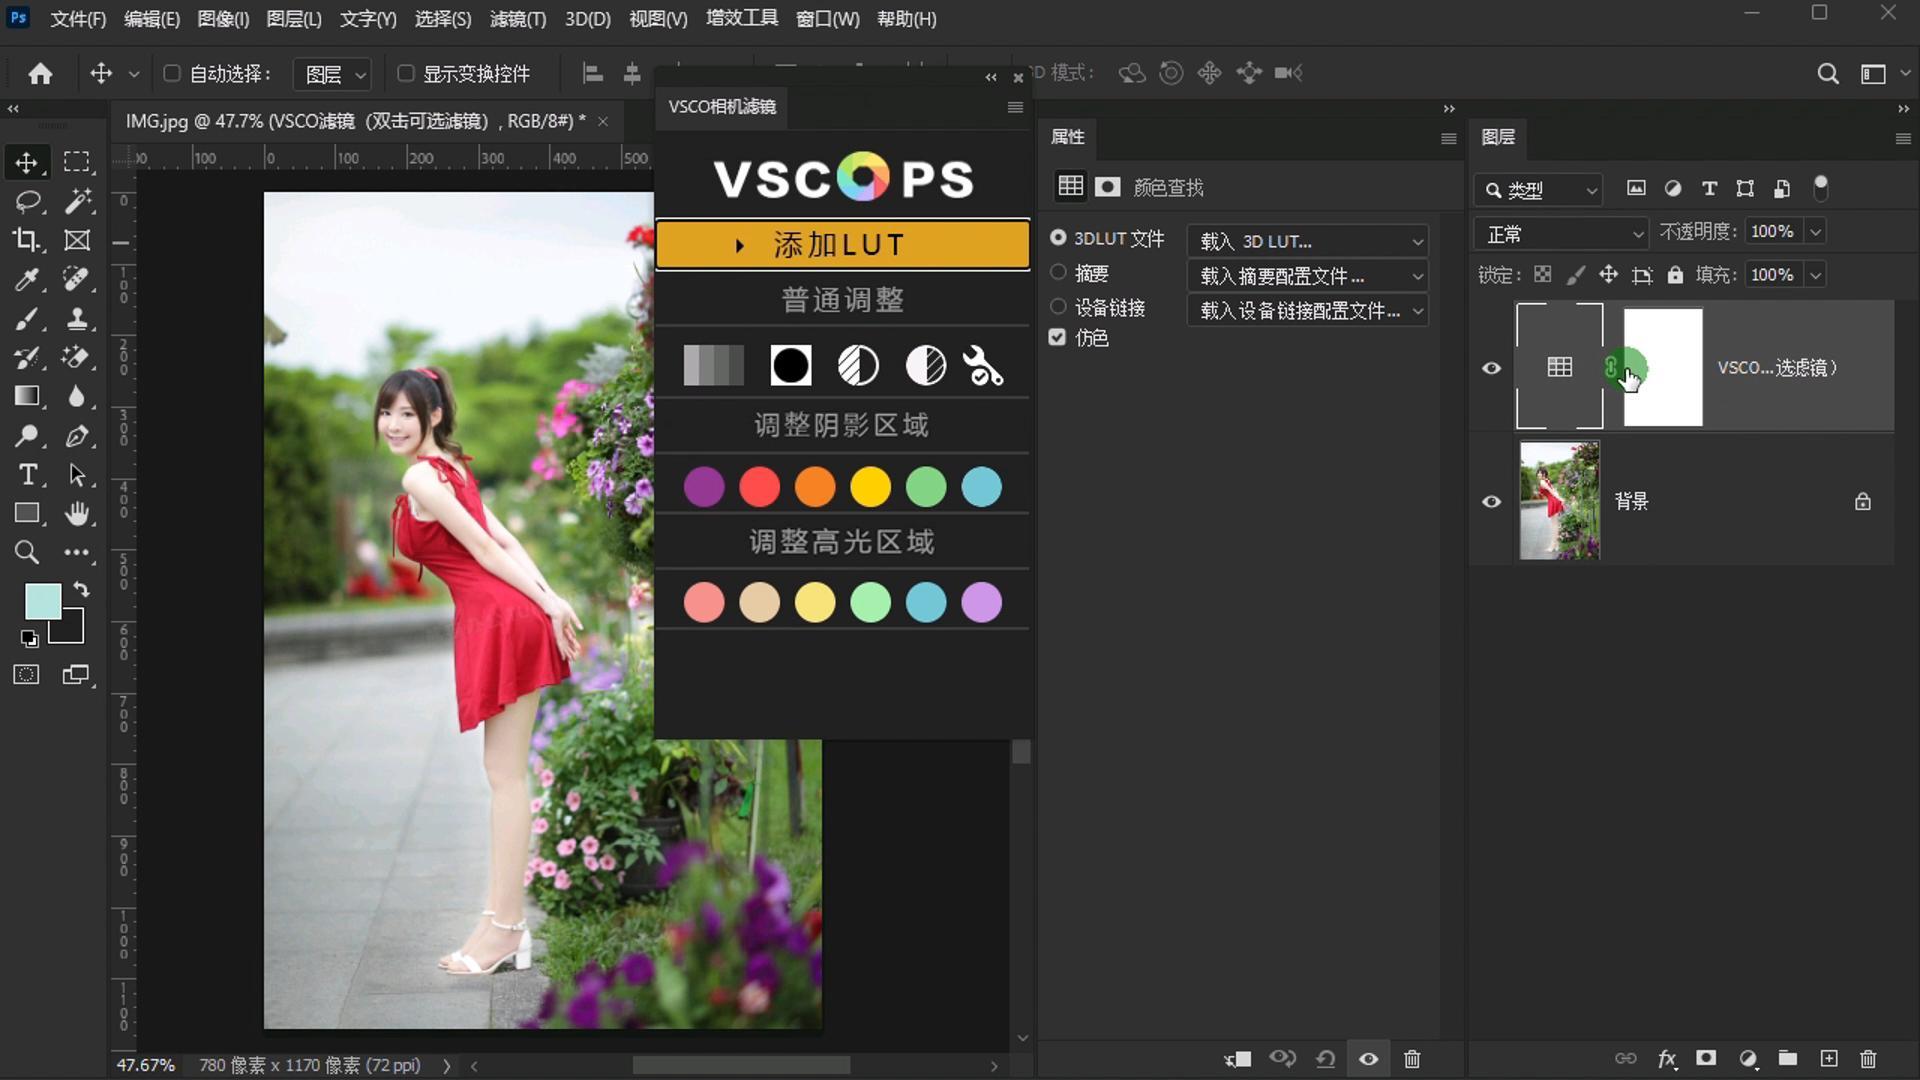Click the 调整阴影区域 heading
Viewport: 1920px width, 1080px height.
pyautogui.click(x=842, y=426)
